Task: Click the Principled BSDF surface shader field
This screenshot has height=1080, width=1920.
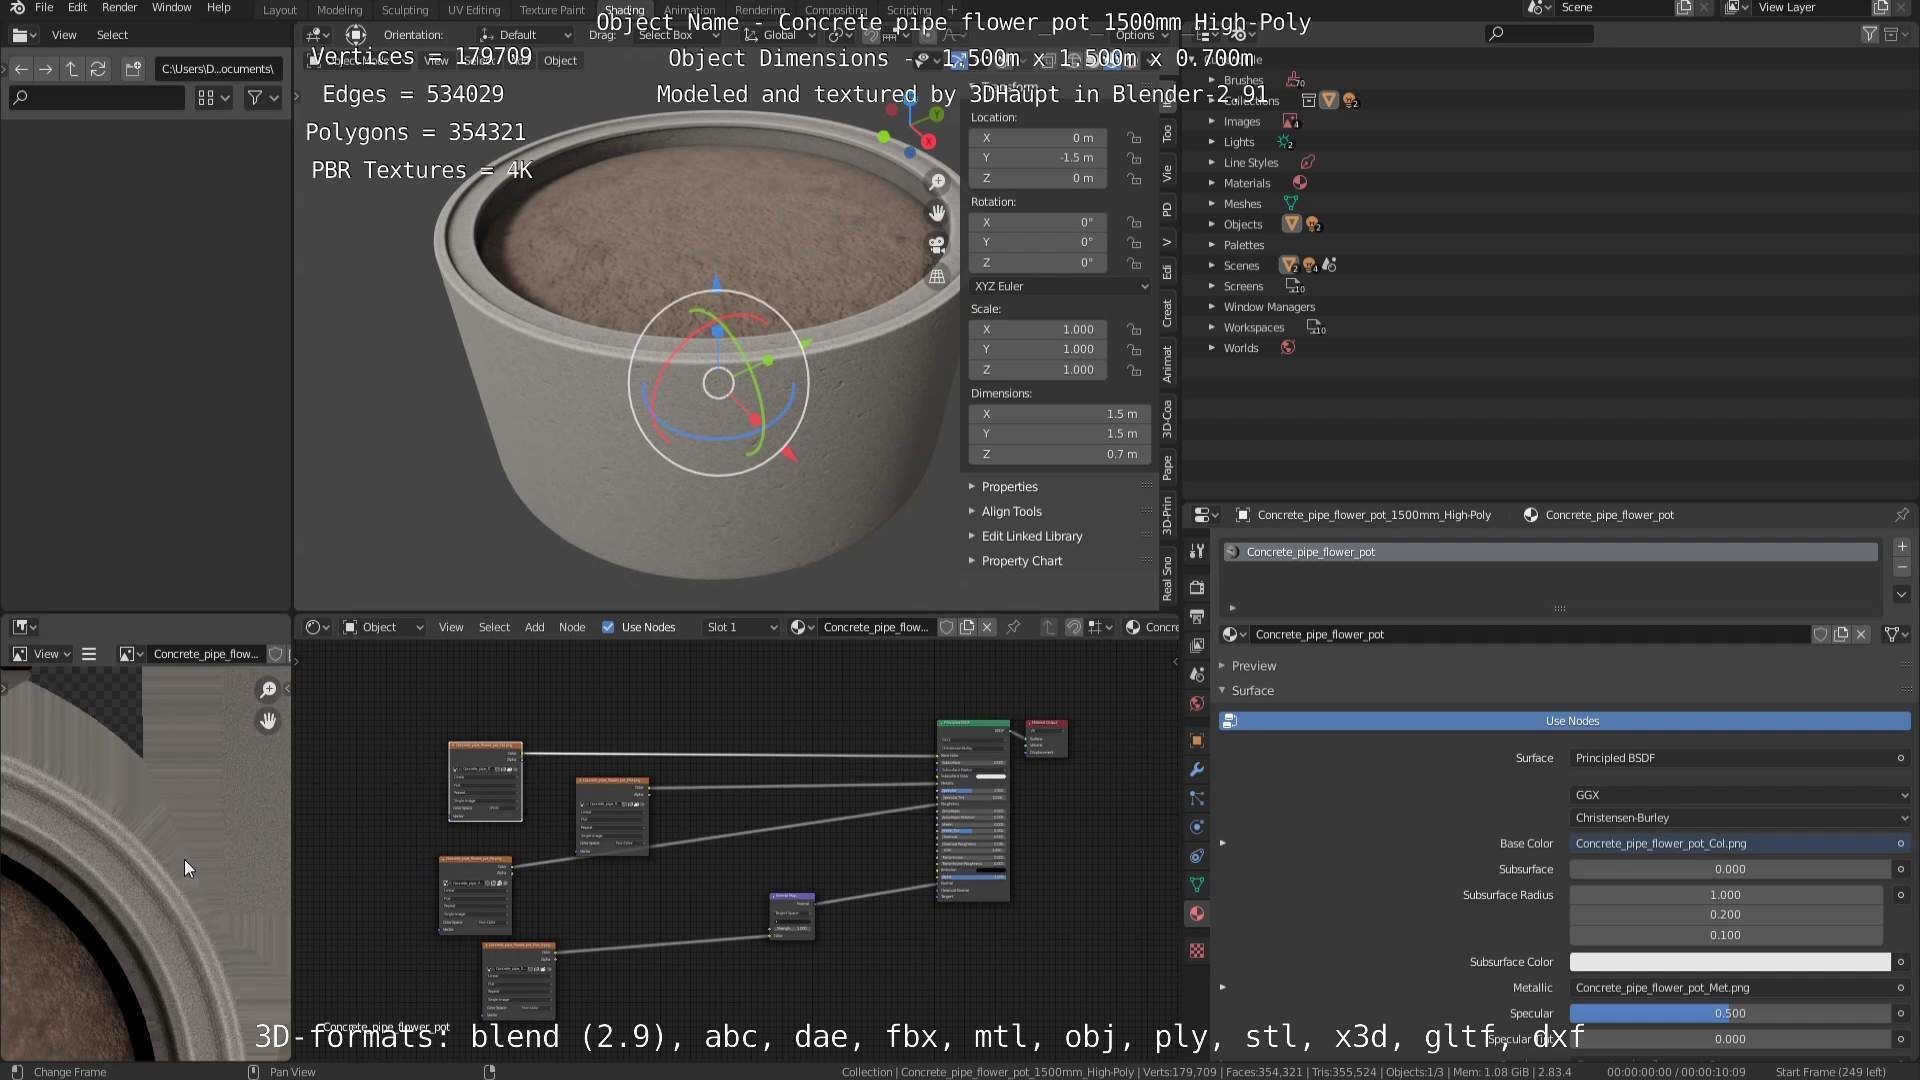Action: 1740,758
